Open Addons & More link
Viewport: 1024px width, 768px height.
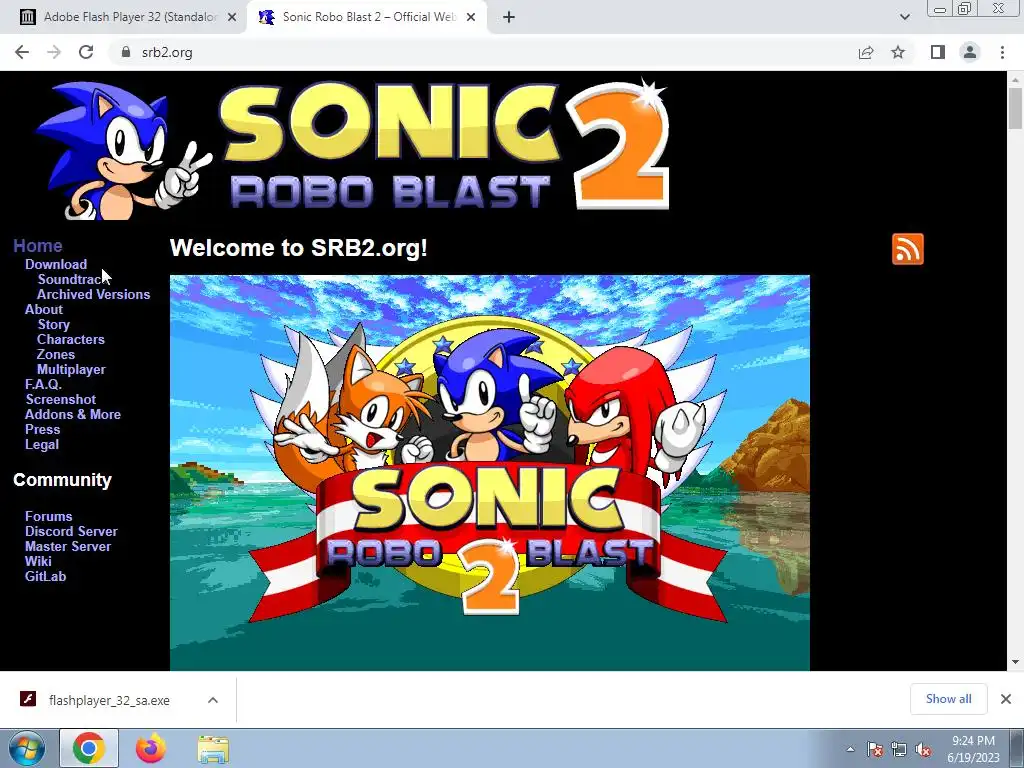tap(72, 414)
